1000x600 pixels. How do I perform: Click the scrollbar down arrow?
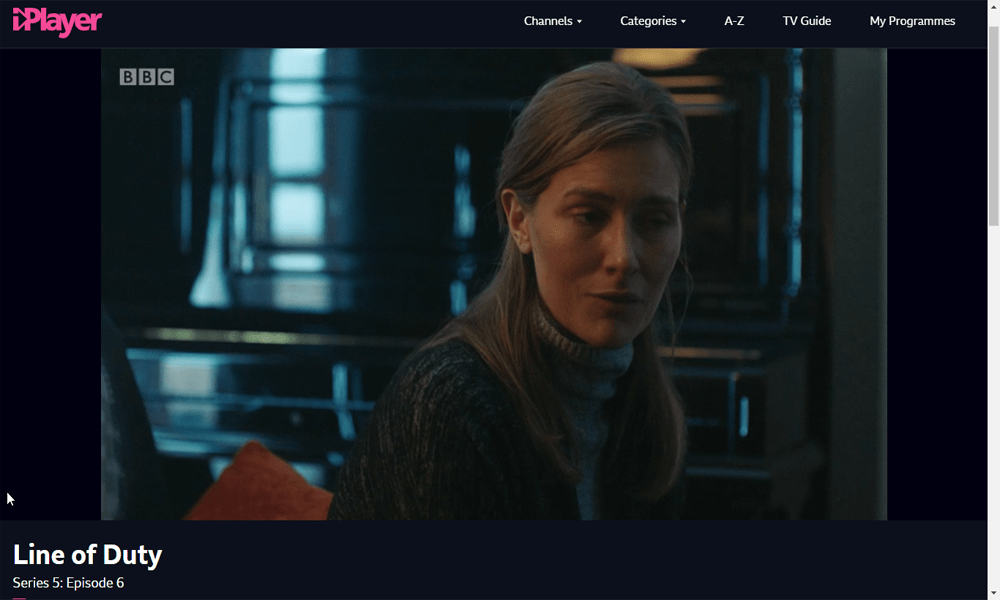pos(994,594)
